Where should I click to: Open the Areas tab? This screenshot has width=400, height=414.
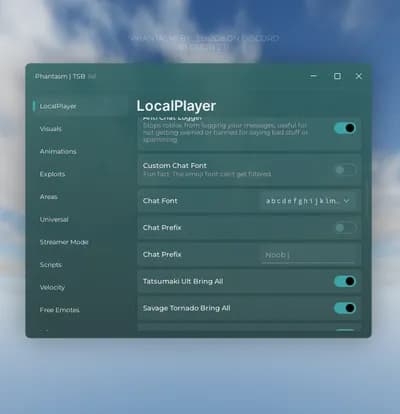pyautogui.click(x=49, y=197)
